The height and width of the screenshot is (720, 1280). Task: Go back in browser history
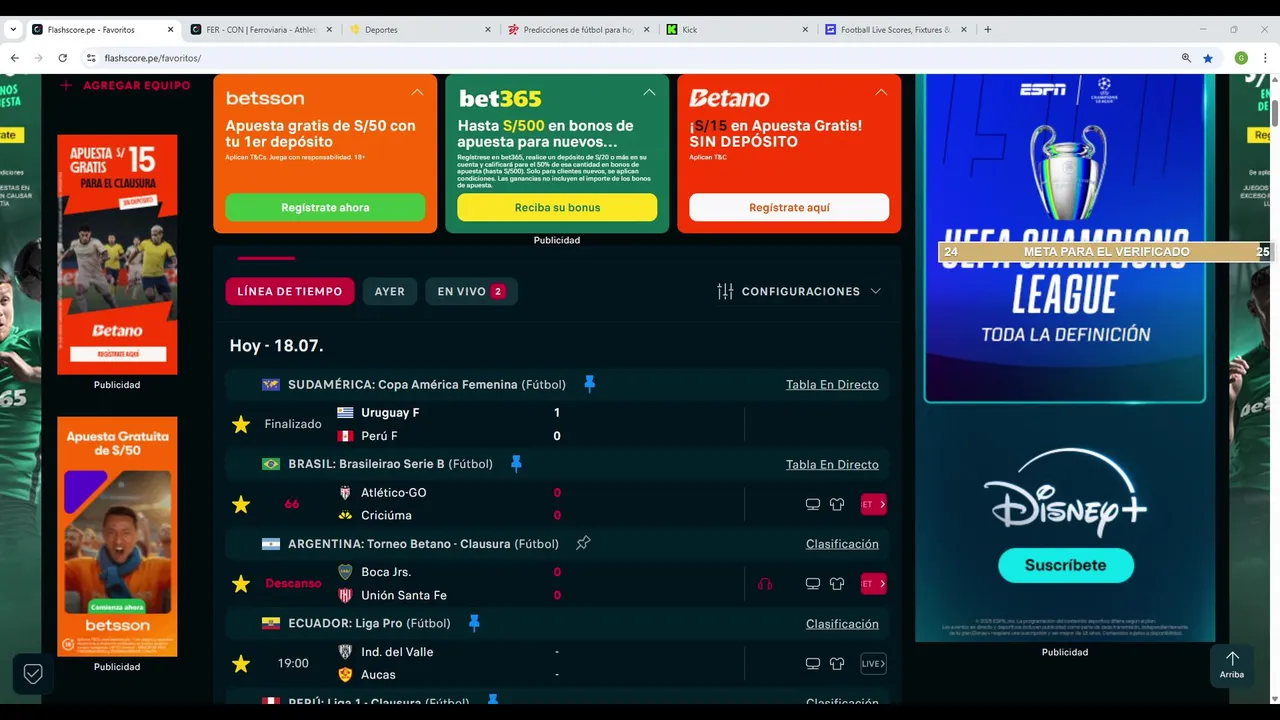pos(14,58)
